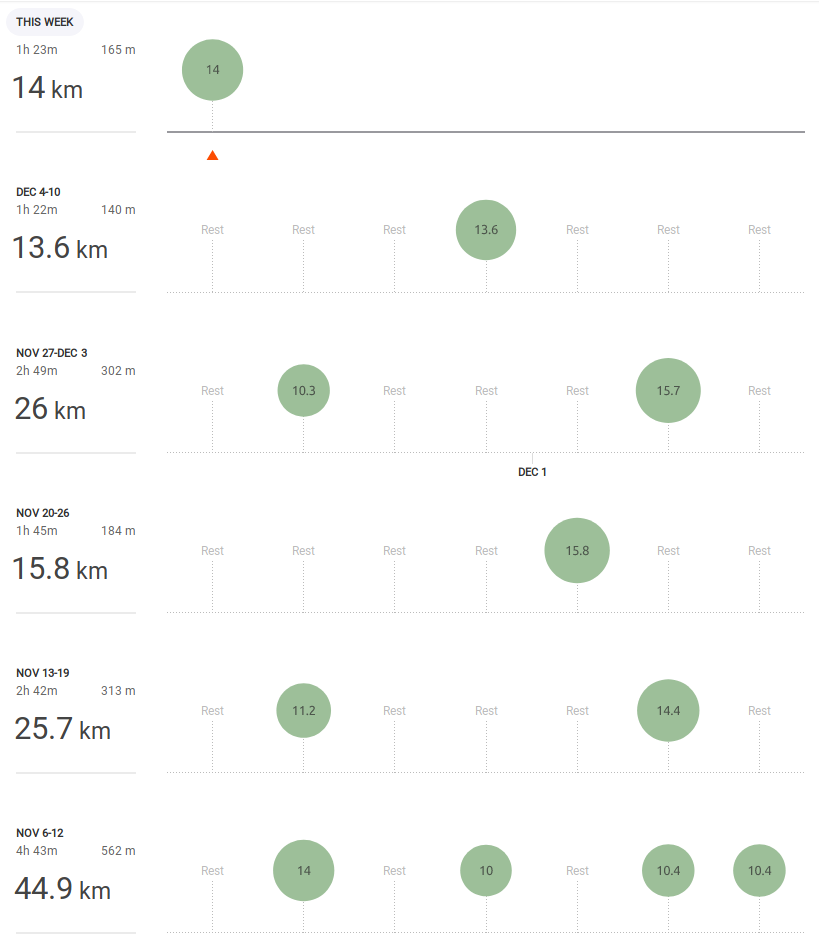Open the NOV 20-26 week label
819x946 pixels.
pos(43,513)
